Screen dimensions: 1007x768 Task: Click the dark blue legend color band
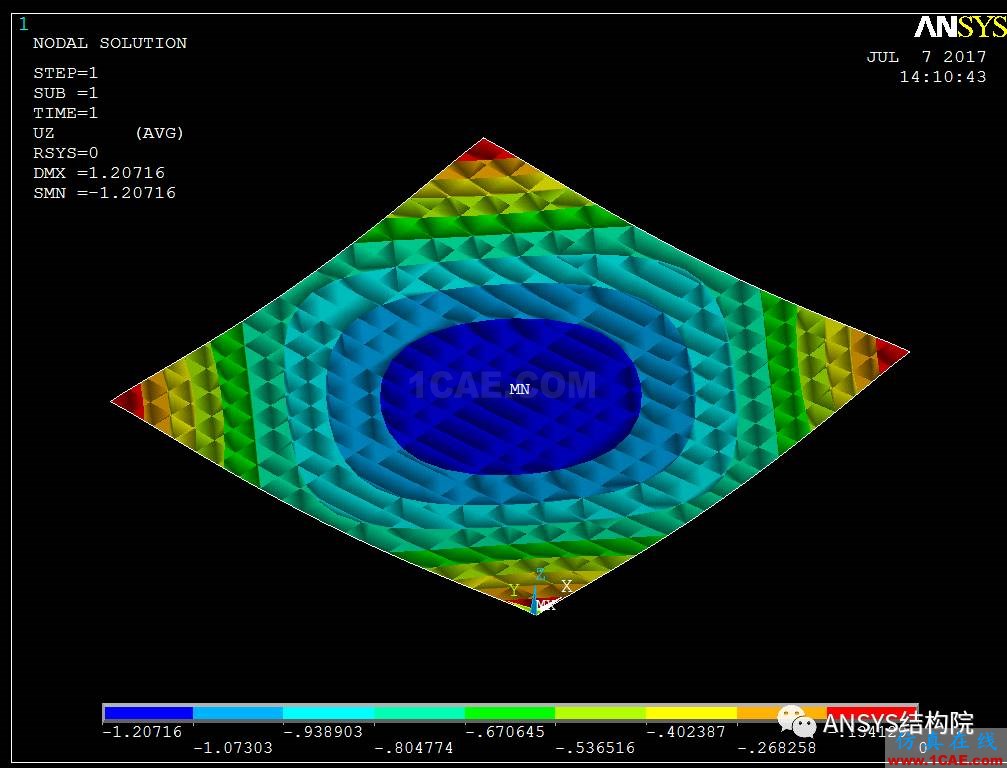click(x=148, y=713)
